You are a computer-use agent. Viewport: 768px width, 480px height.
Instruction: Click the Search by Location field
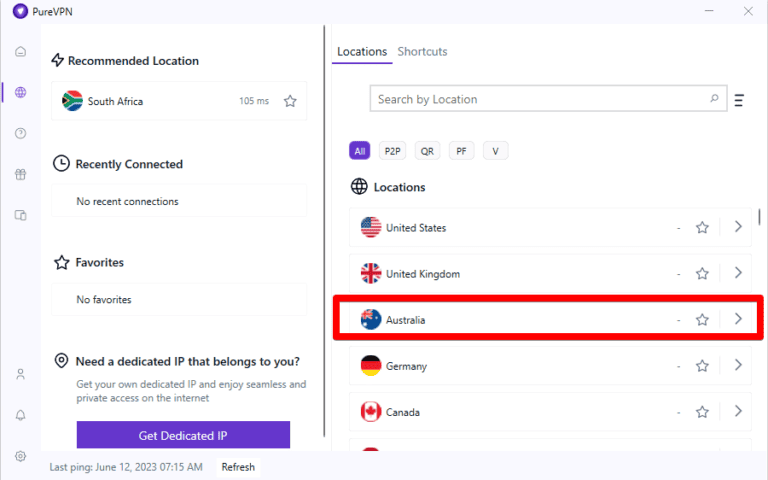(x=540, y=100)
